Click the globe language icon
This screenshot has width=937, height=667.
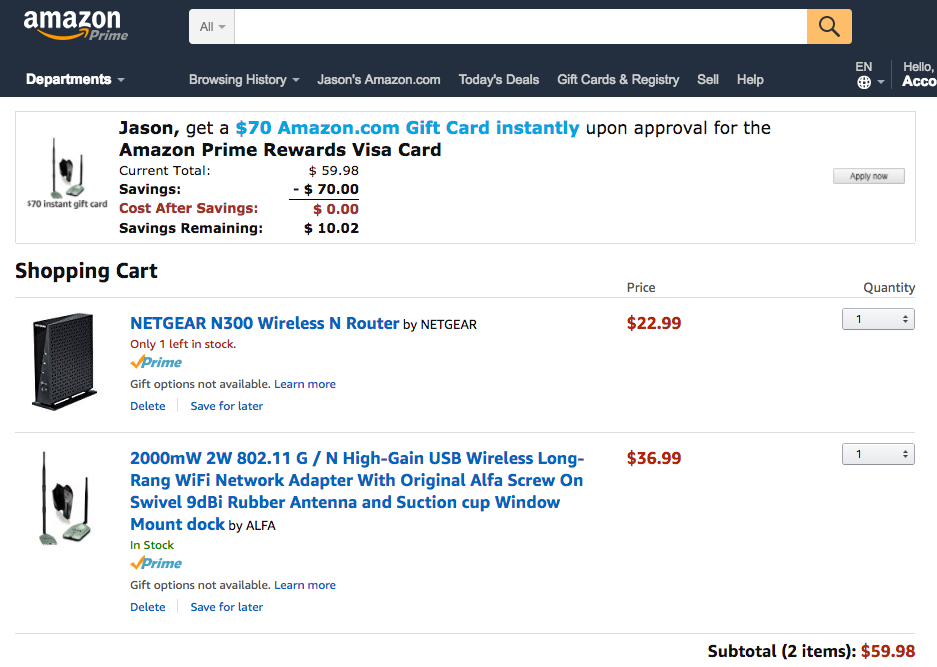coord(864,83)
